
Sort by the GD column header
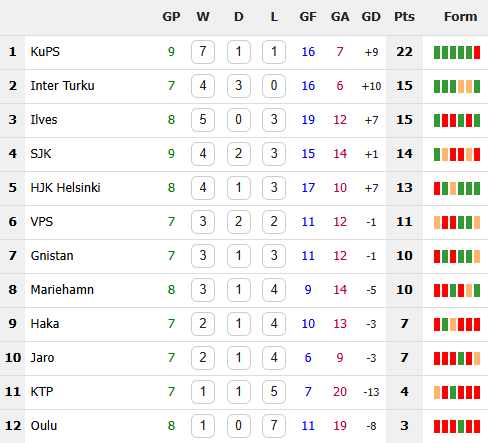point(371,17)
